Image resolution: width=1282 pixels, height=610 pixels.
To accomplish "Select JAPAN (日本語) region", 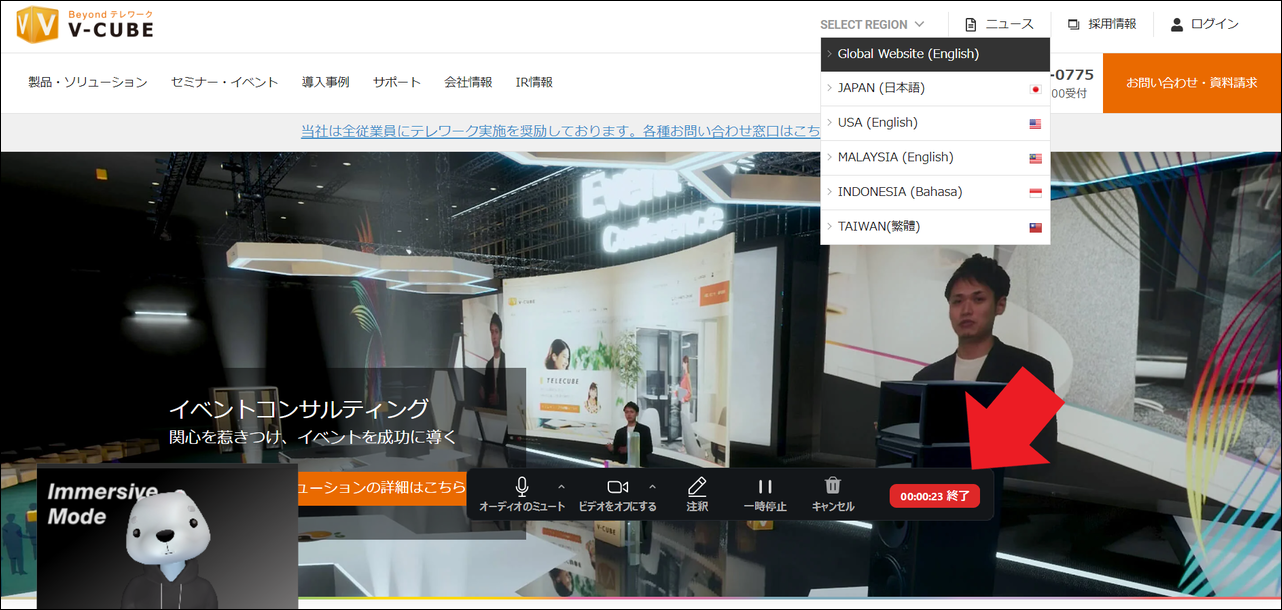I will coord(935,88).
